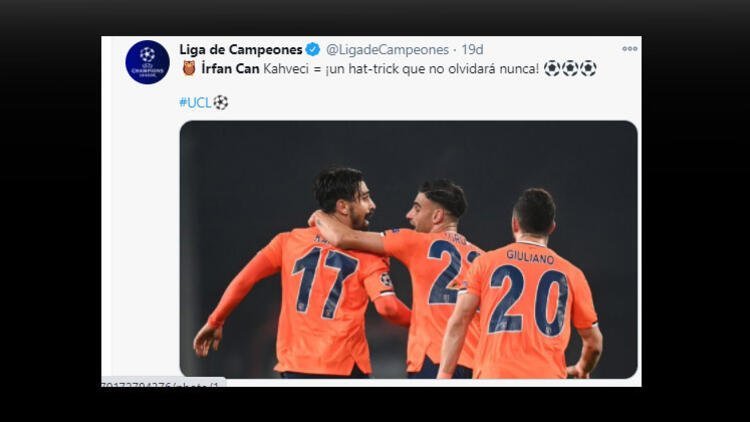
Task: Select the bold İrfan Can text
Action: (x=230, y=68)
